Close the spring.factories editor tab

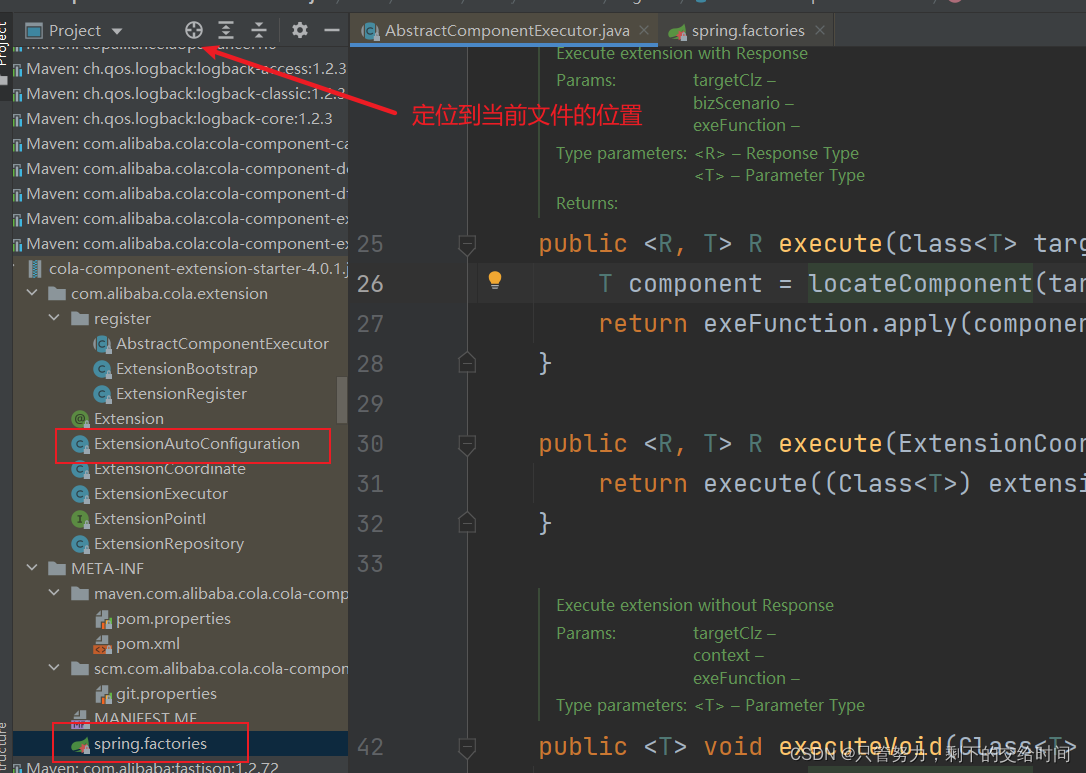(820, 30)
